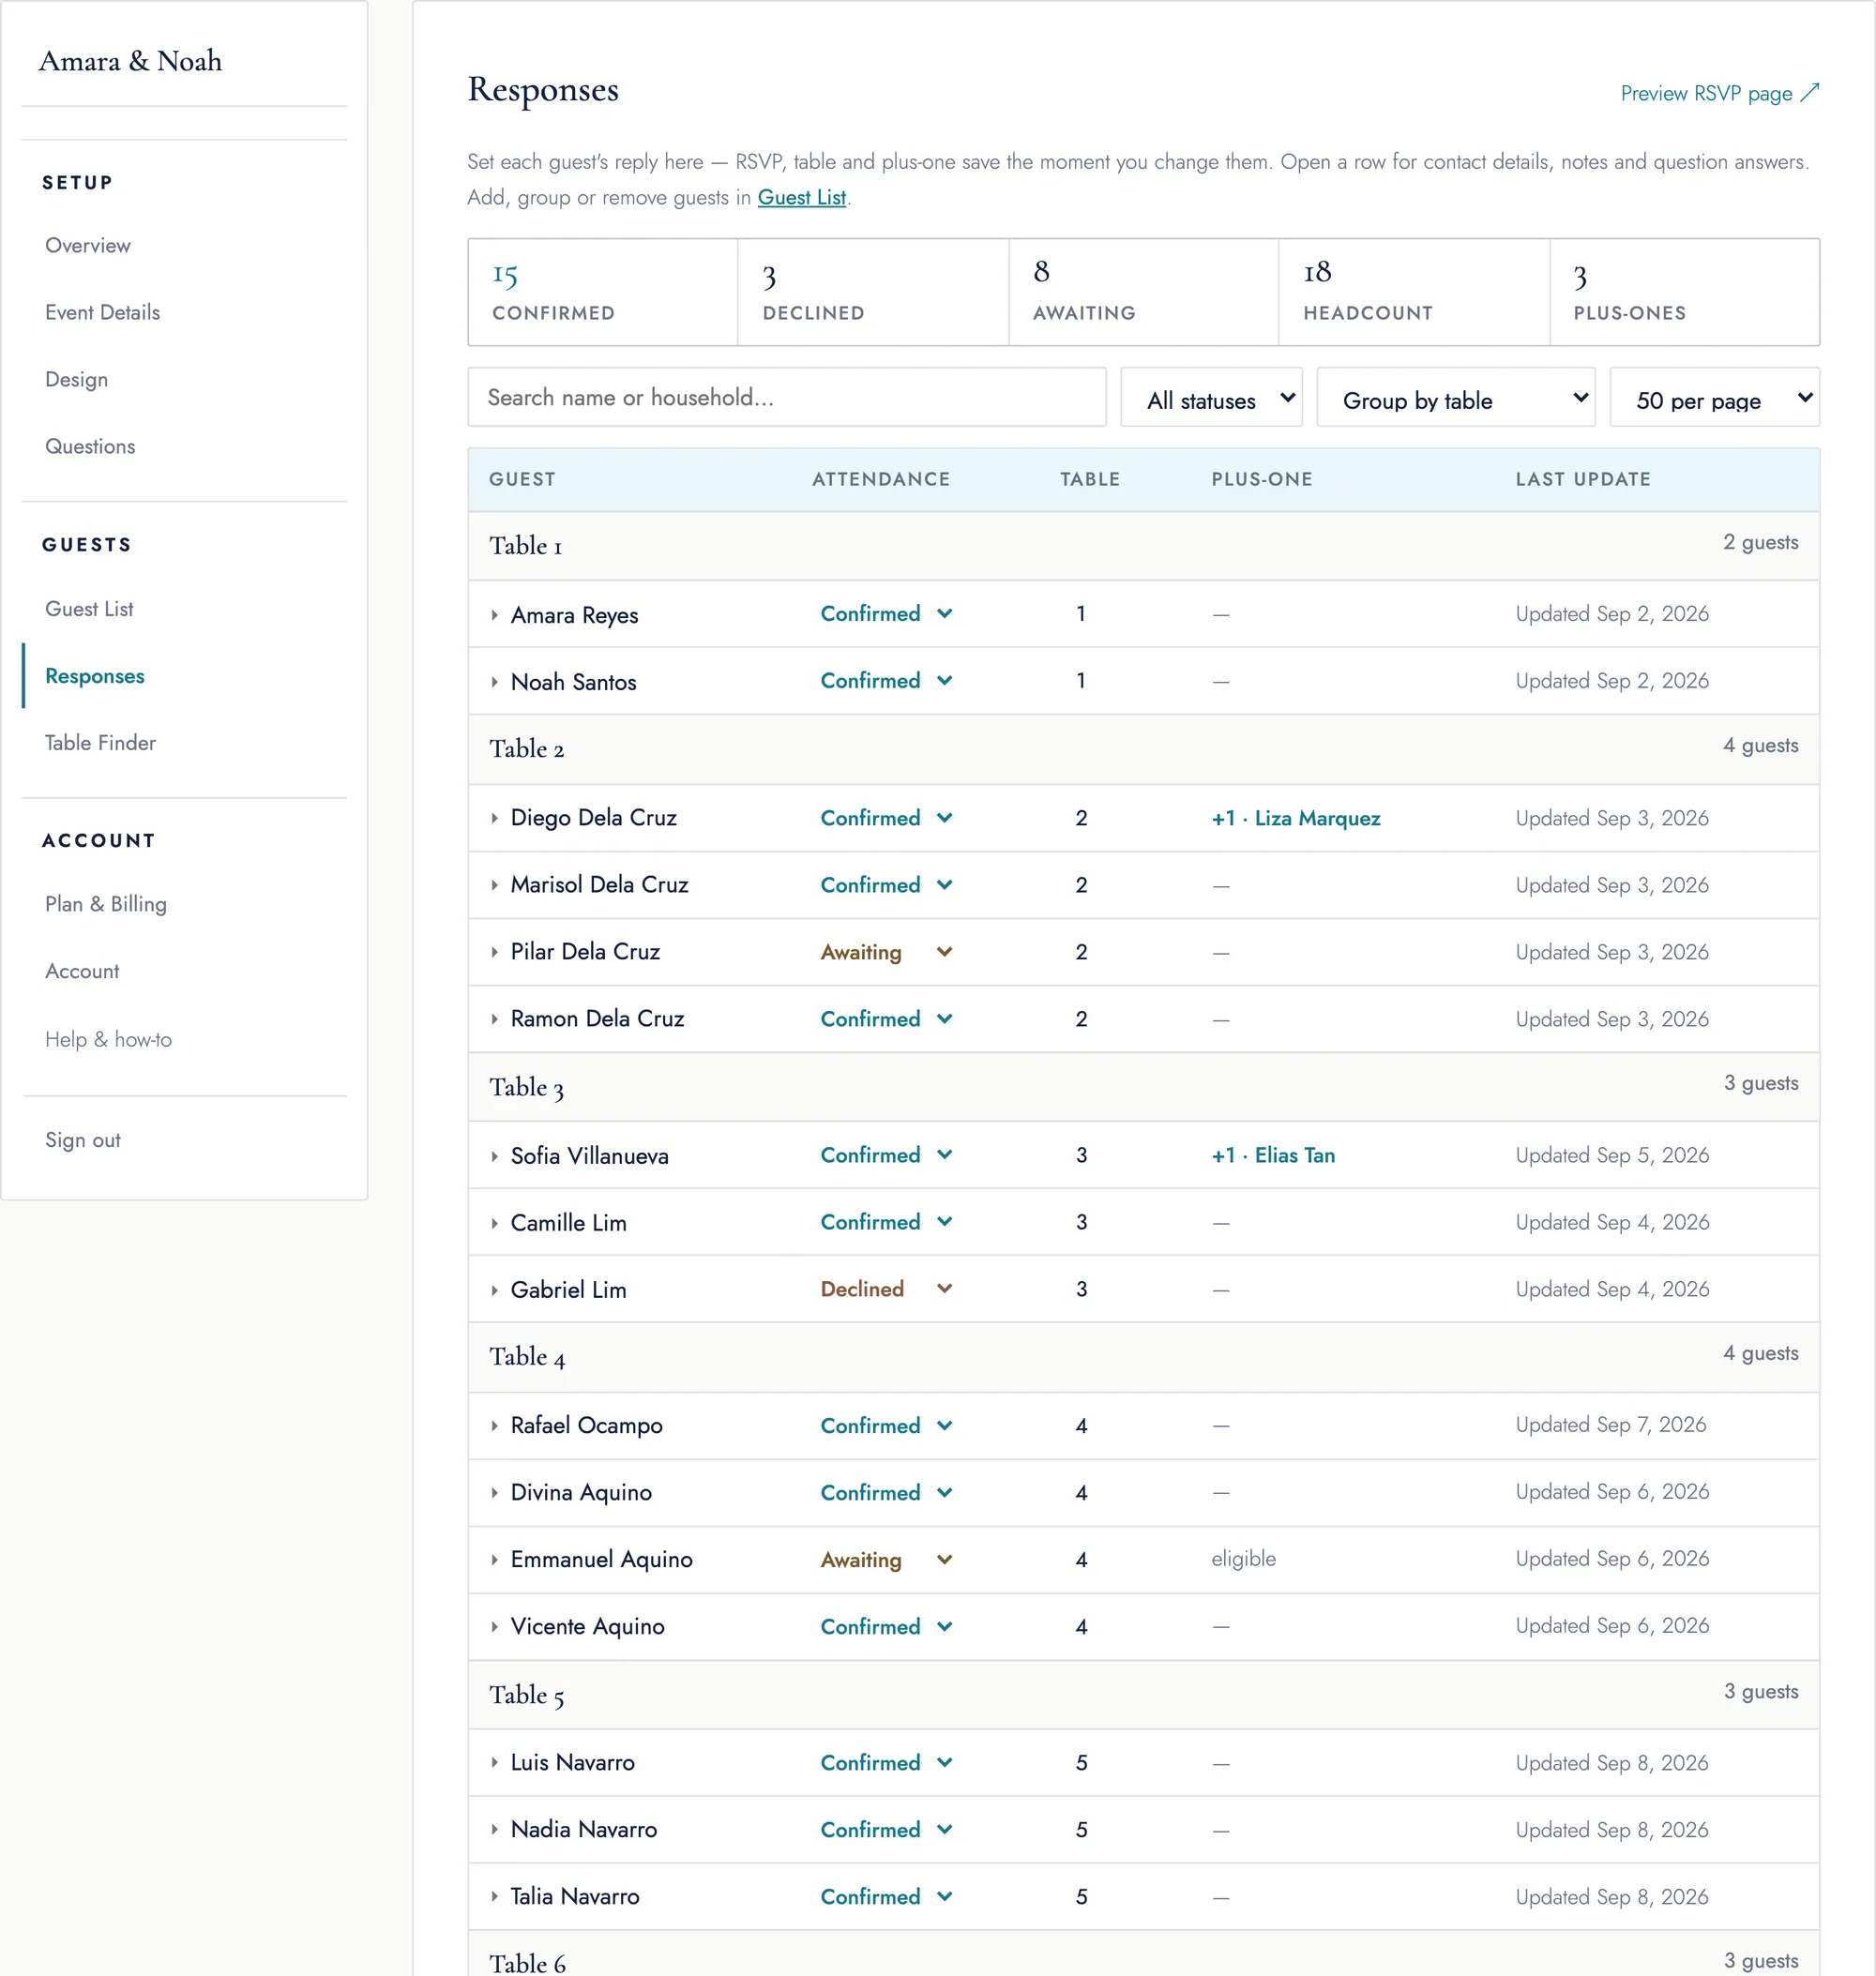Open Questions in sidebar
Image resolution: width=1876 pixels, height=1976 pixels.
[90, 447]
